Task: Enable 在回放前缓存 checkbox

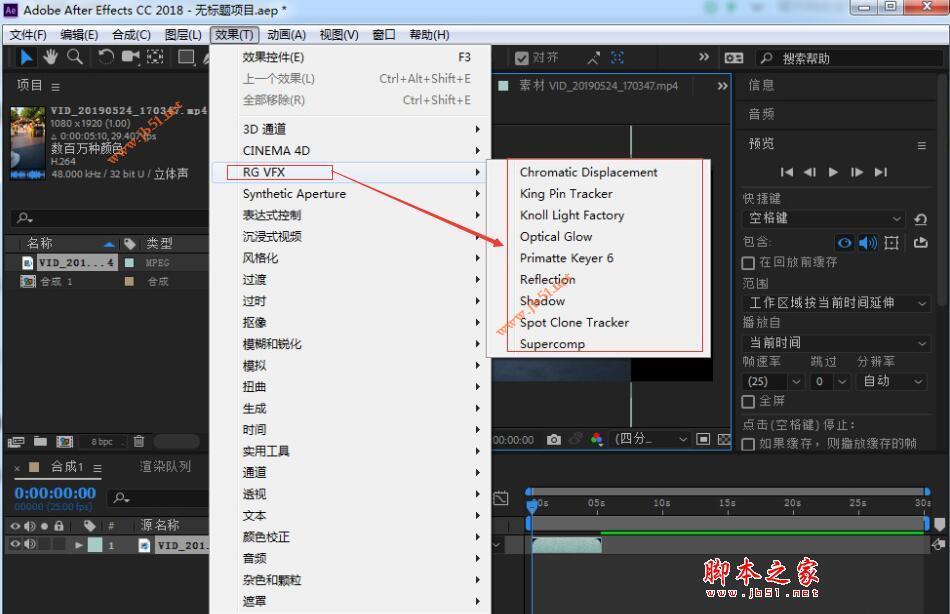Action: [748, 263]
